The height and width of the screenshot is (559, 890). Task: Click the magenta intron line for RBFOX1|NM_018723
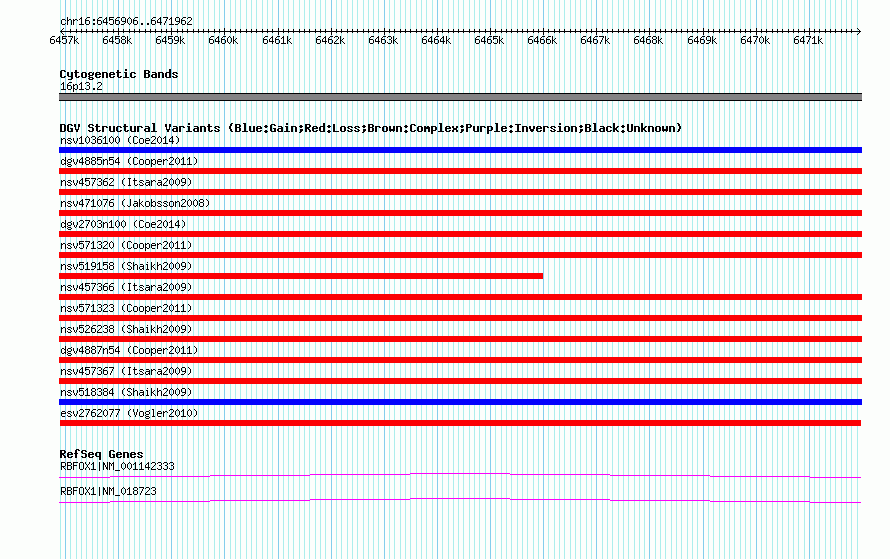click(x=460, y=501)
